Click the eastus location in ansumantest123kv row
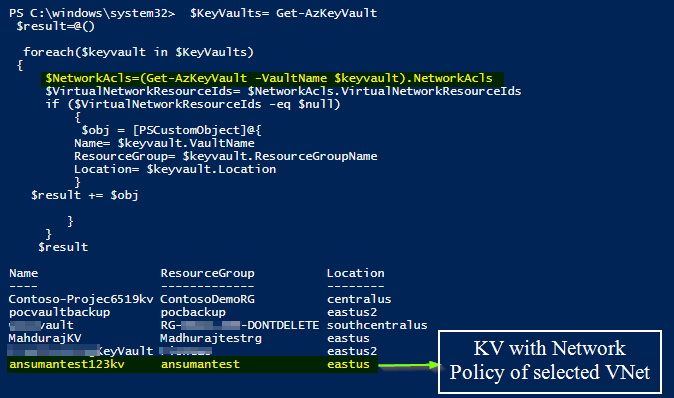674x398 pixels. pos(348,364)
